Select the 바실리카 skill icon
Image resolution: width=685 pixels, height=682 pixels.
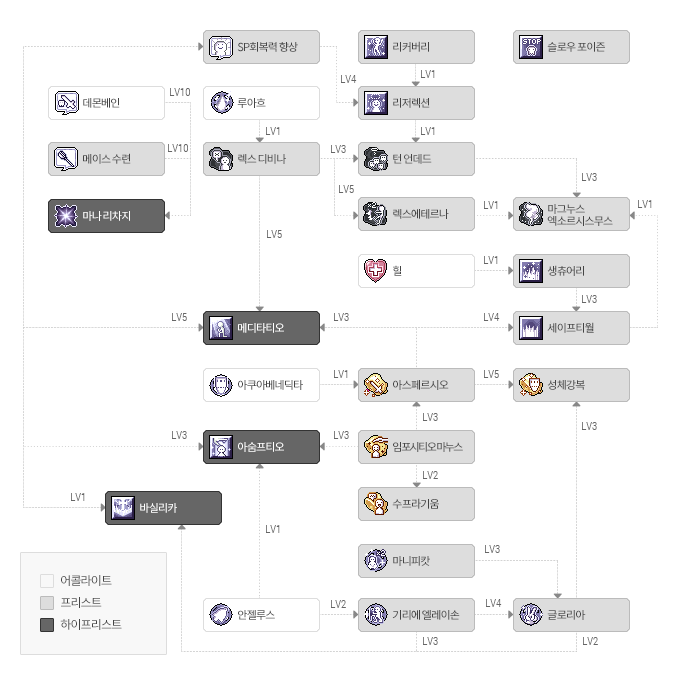123,508
